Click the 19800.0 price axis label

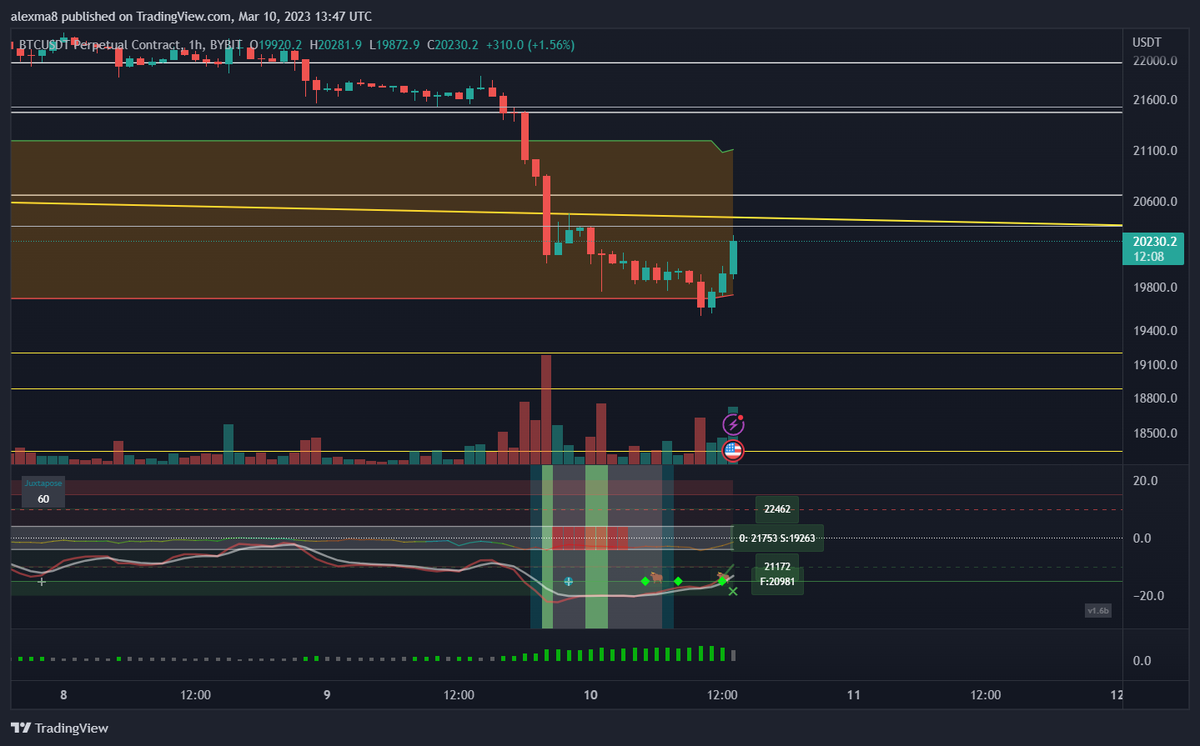pos(1156,288)
